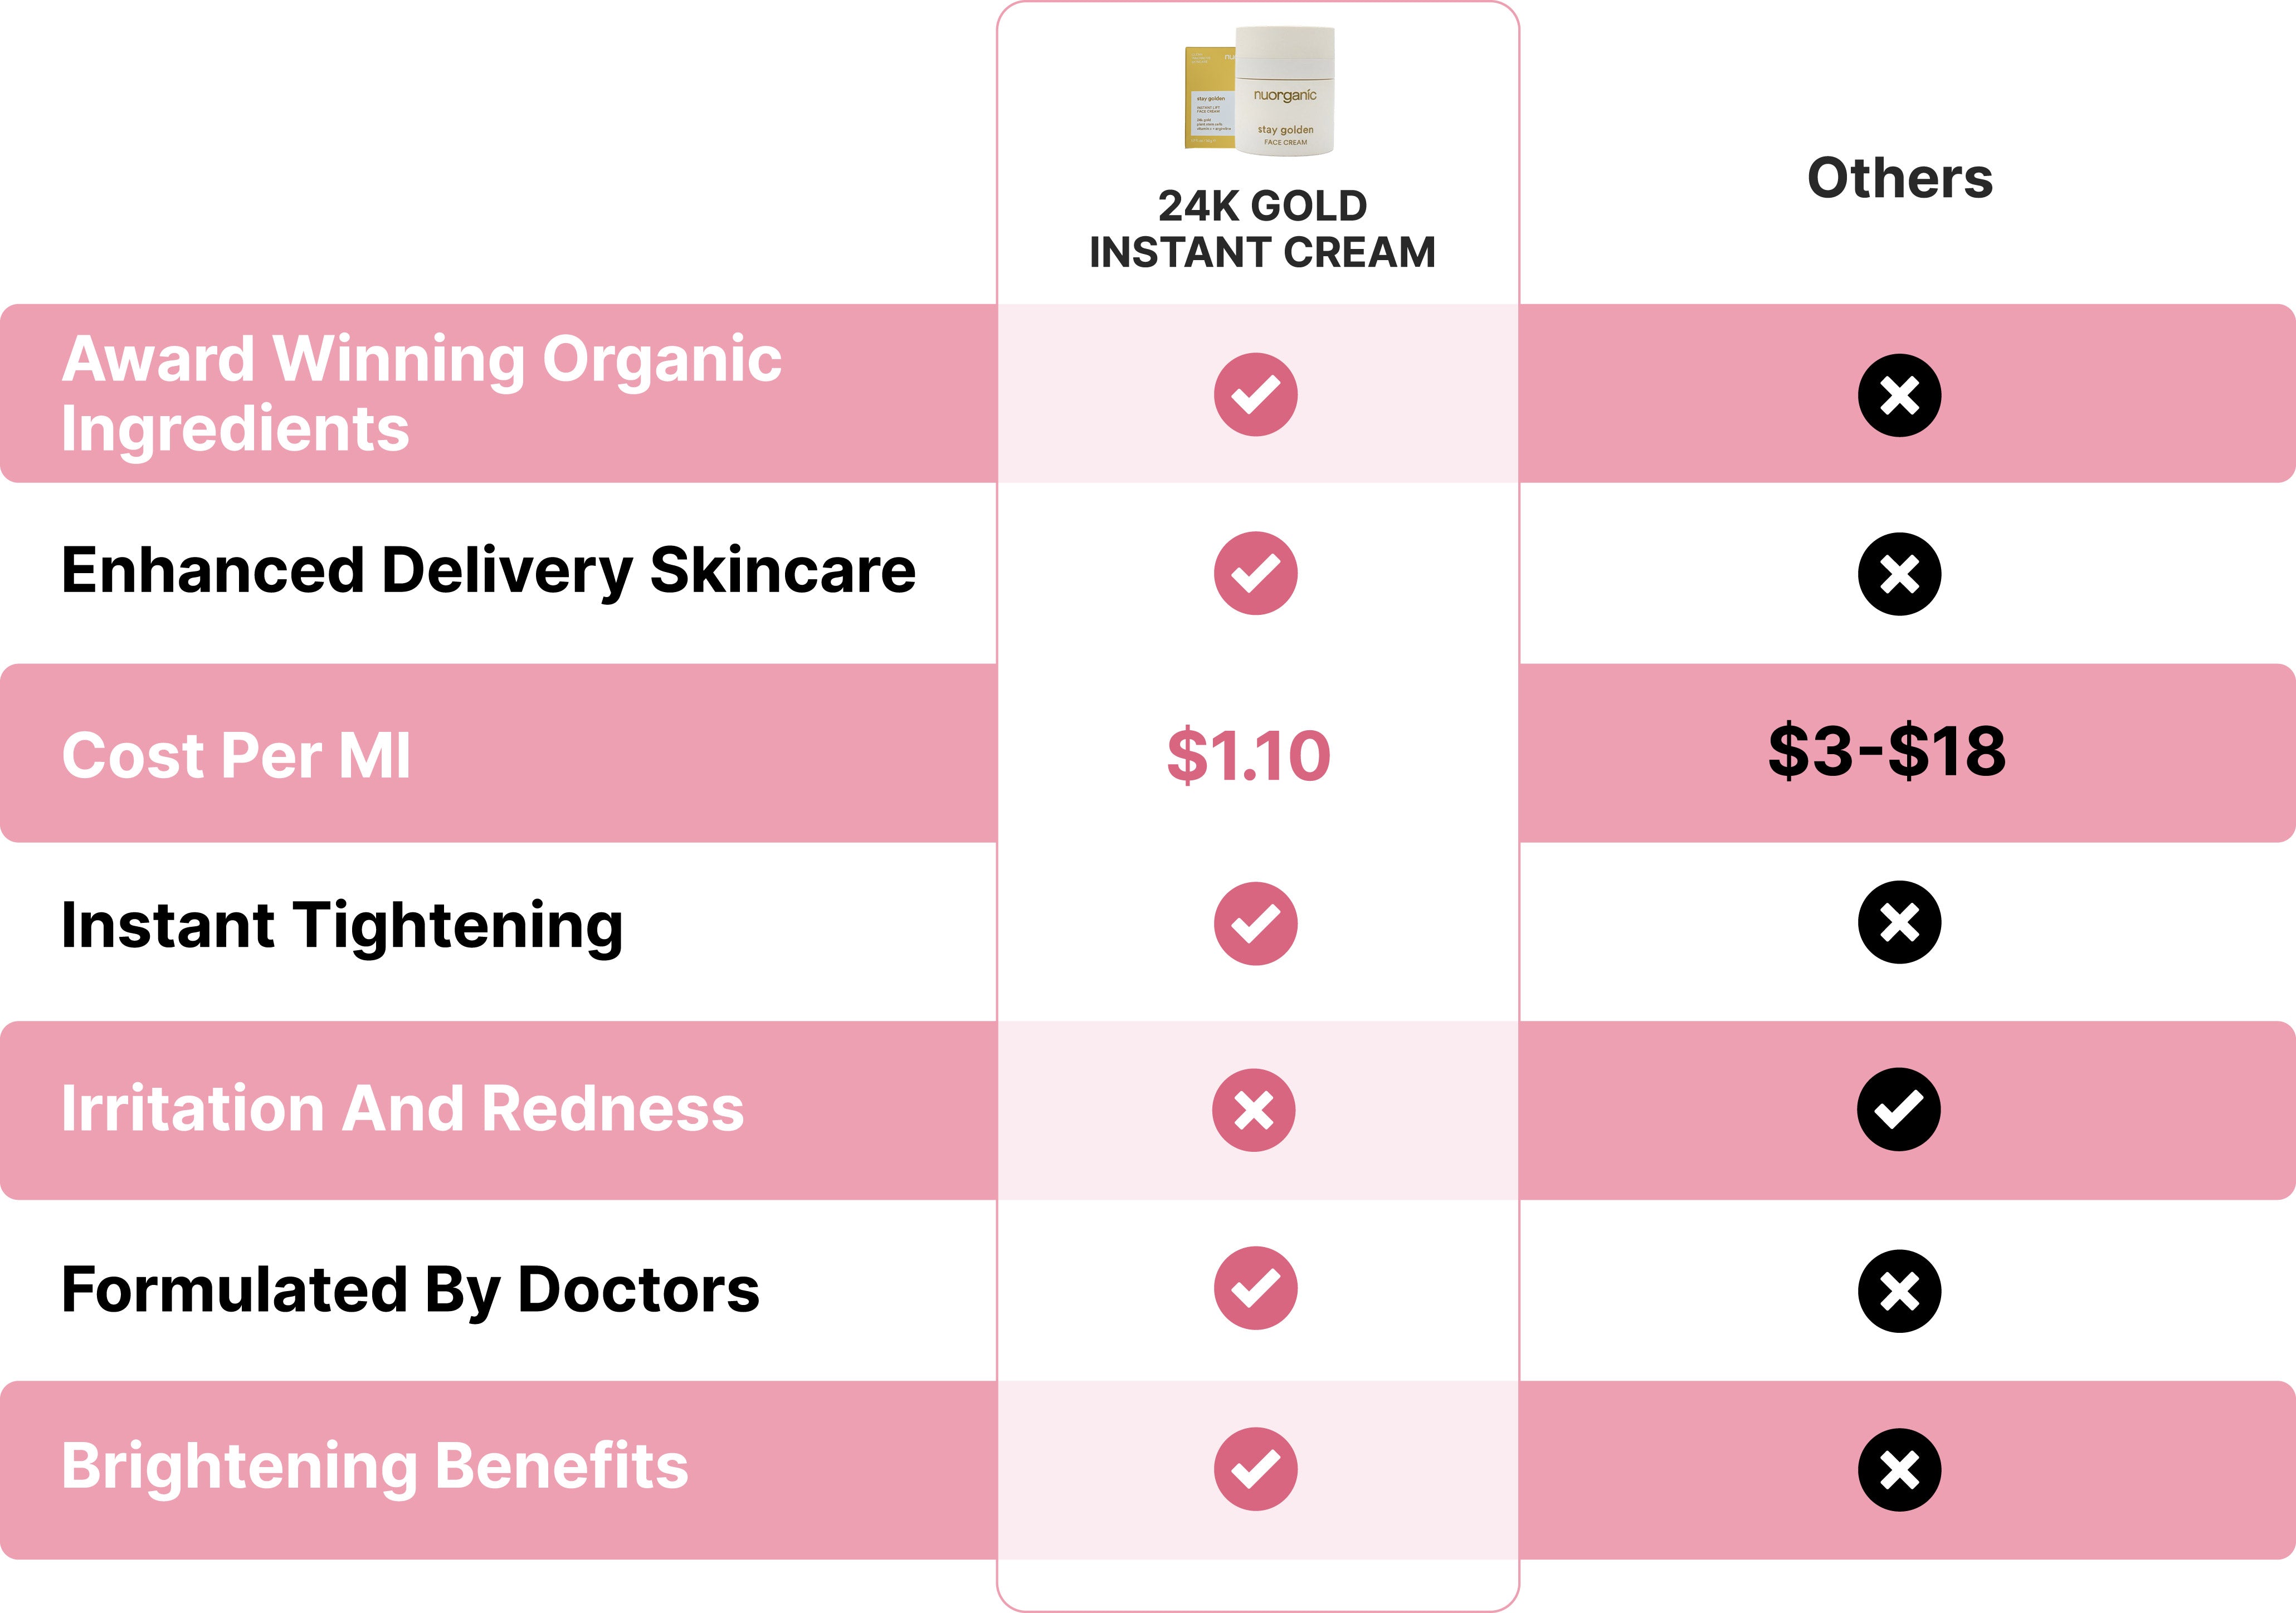This screenshot has height=1613, width=2296.
Task: Click the 24K GOLD INSTANT CREAM heading
Action: (1262, 229)
